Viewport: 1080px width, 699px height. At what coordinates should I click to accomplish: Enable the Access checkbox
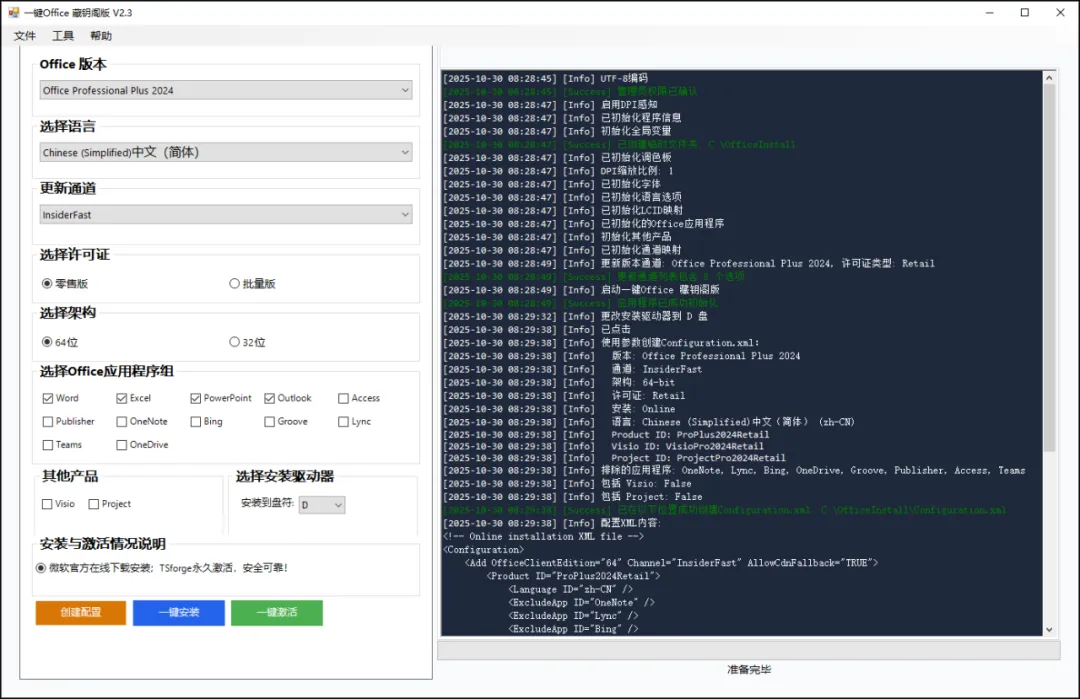click(x=343, y=398)
